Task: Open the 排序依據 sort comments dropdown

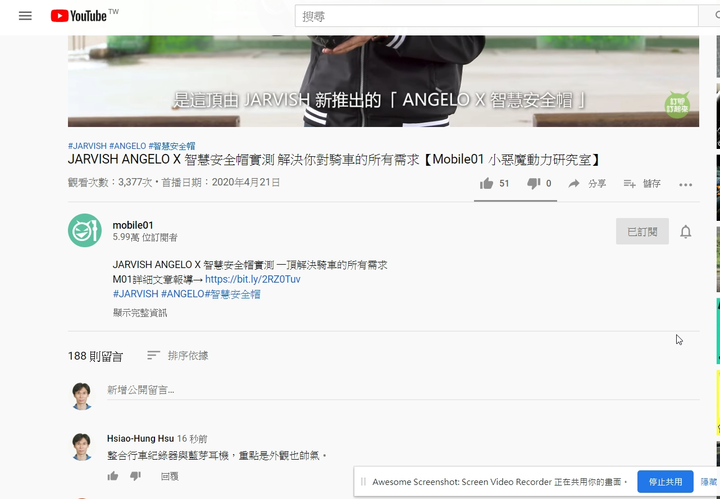Action: click(178, 355)
